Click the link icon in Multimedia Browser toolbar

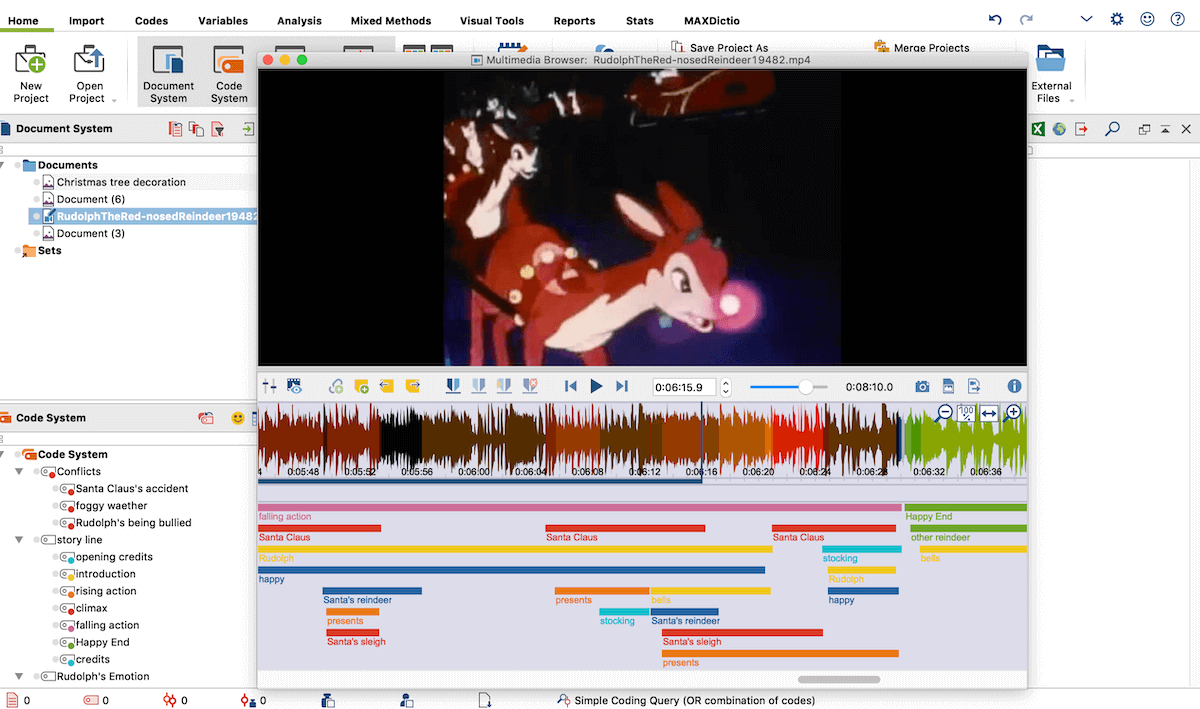336,386
